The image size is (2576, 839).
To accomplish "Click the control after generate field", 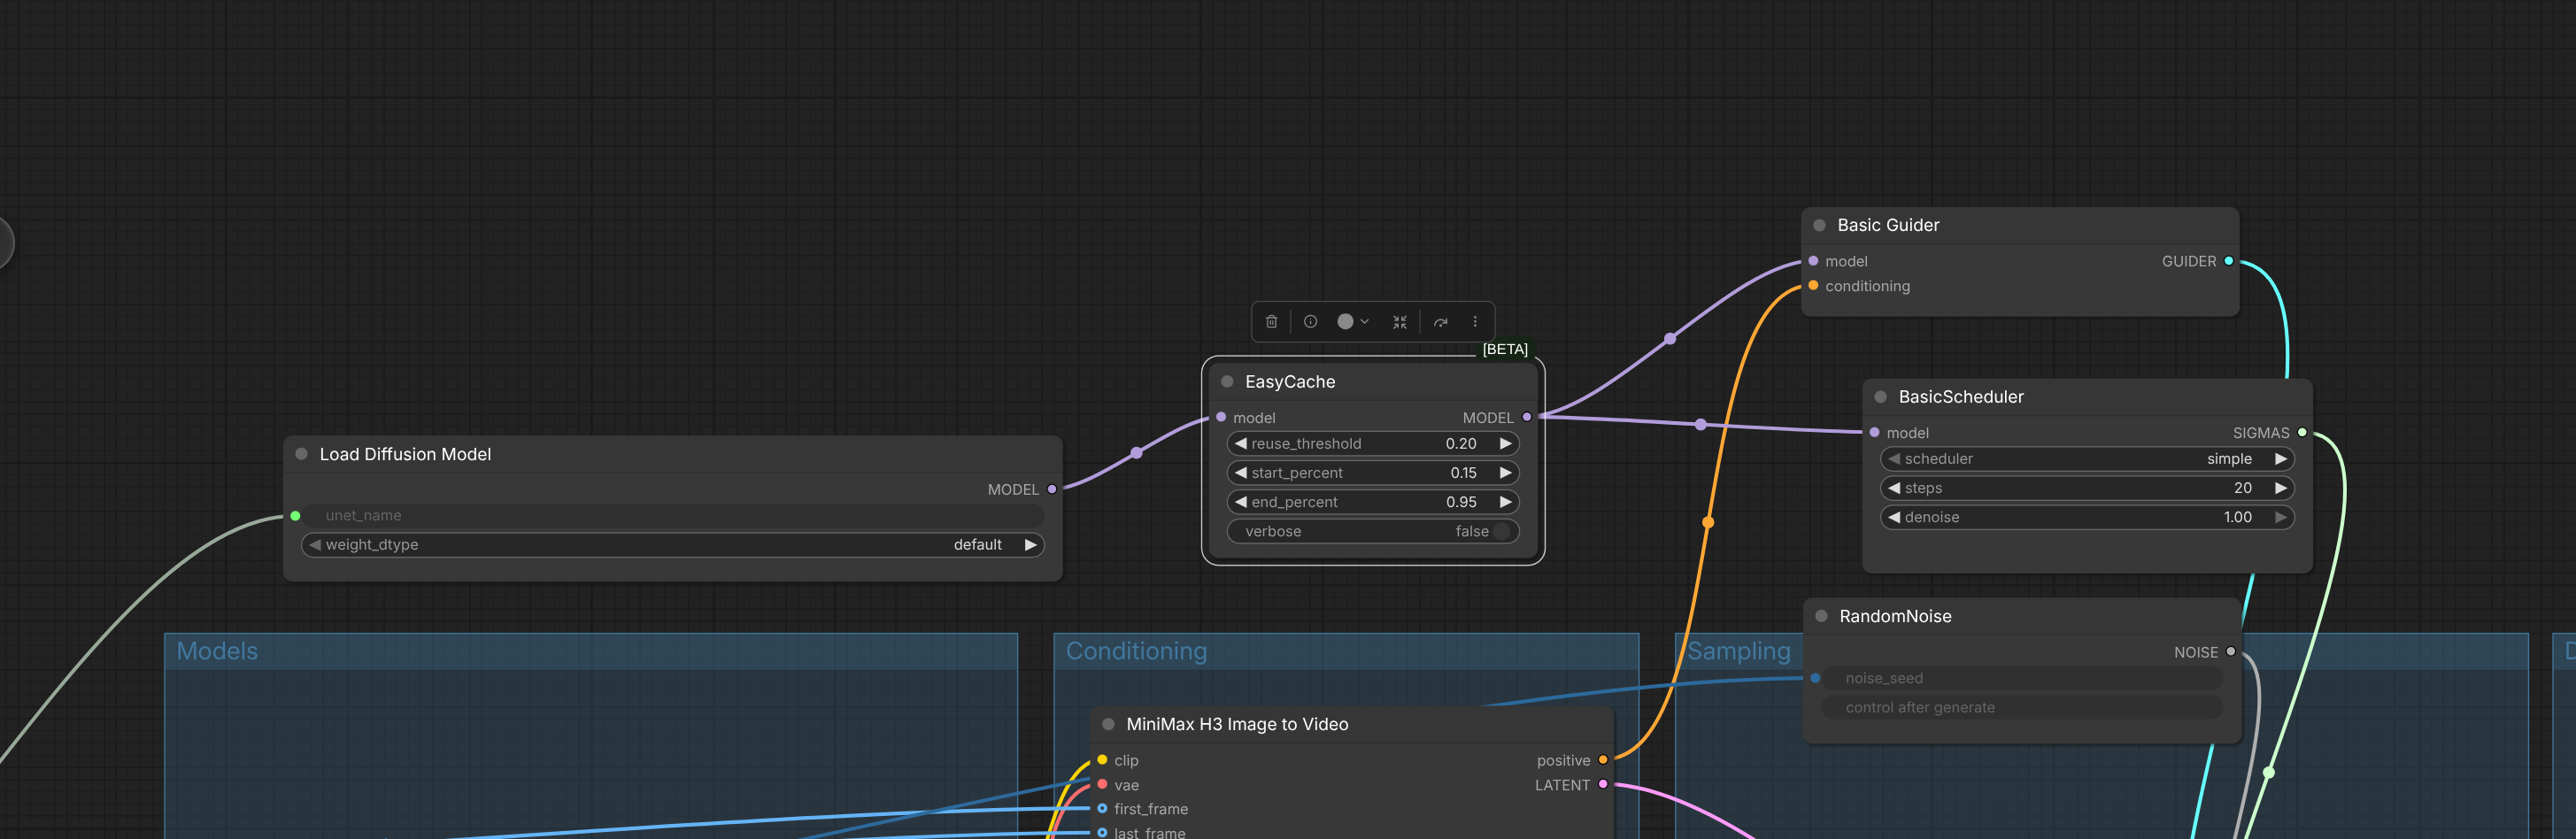I will (2022, 708).
